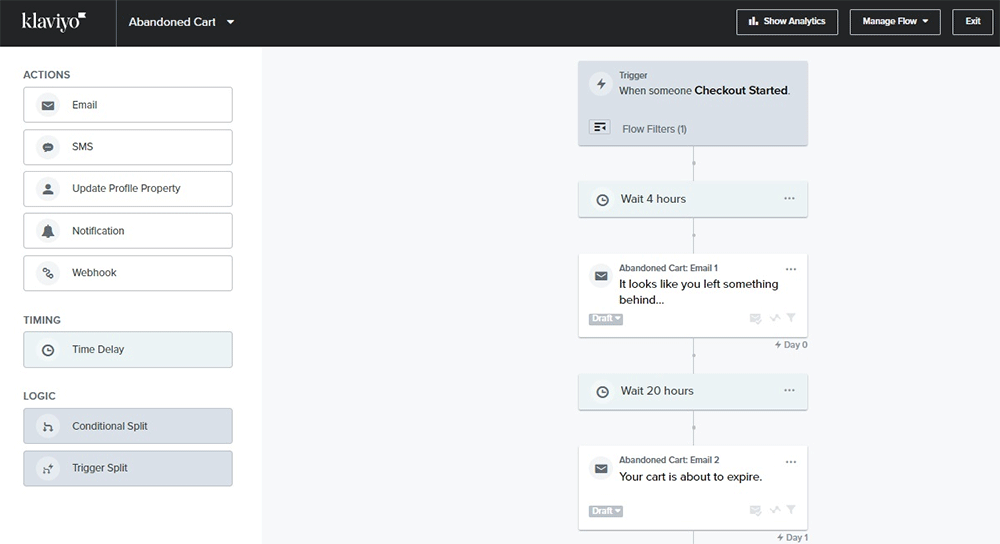Open Draft status dropdown on Email 2
This screenshot has height=544, width=1000.
[x=606, y=511]
